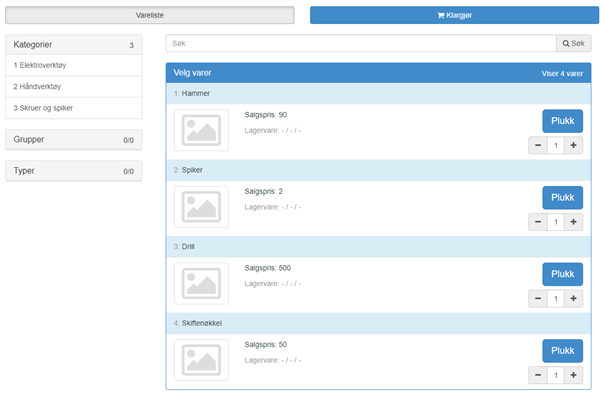
Task: Click the Søk search input field
Action: pyautogui.click(x=361, y=43)
